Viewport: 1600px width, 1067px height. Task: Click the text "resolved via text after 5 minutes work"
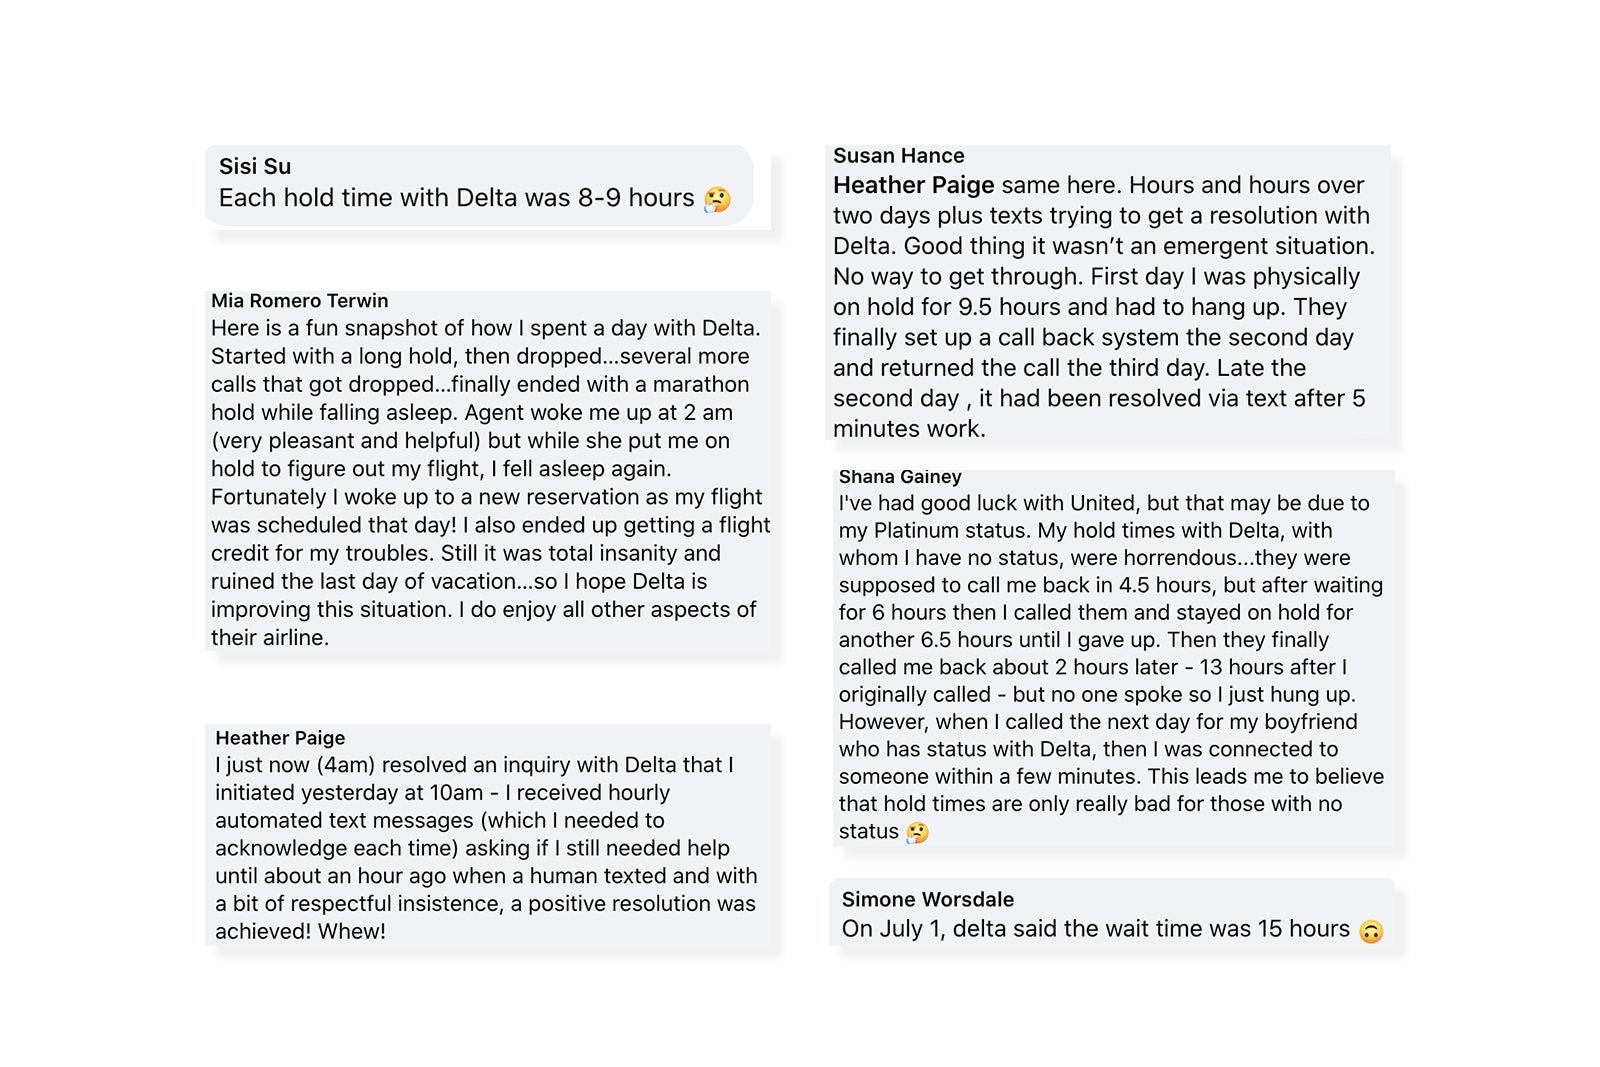tap(1099, 413)
